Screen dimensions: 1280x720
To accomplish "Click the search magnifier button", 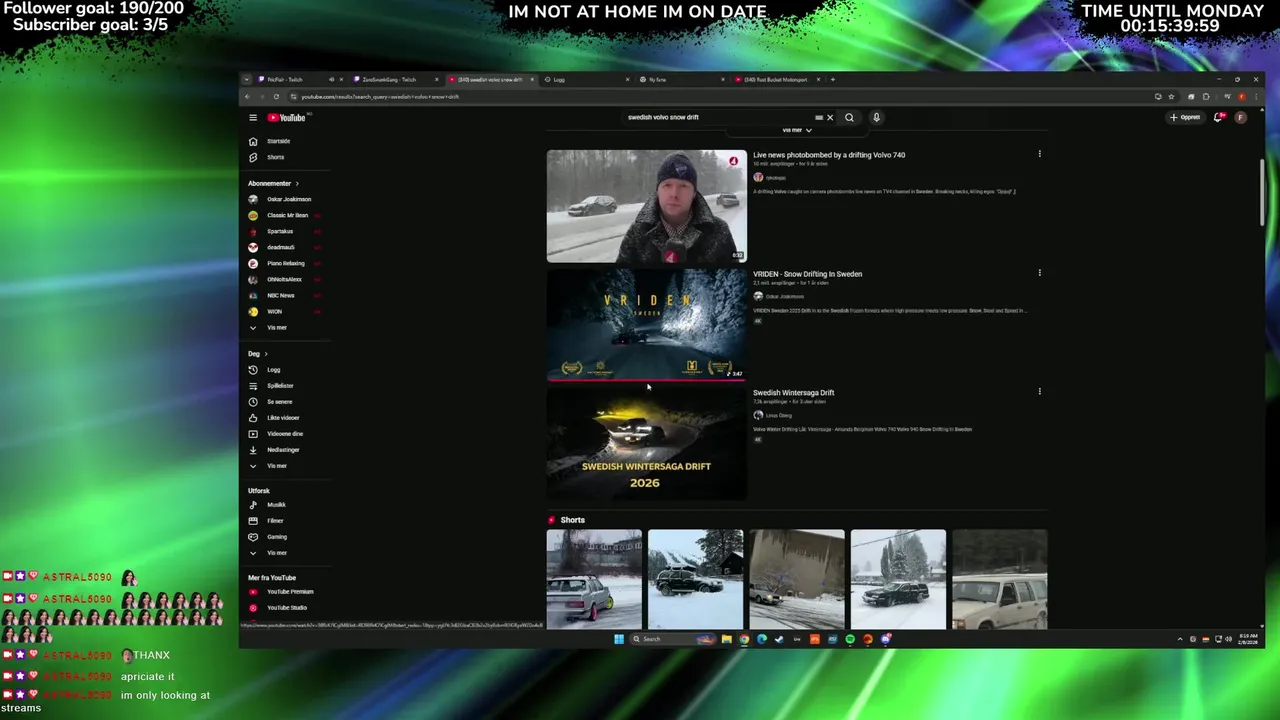I will pos(849,117).
